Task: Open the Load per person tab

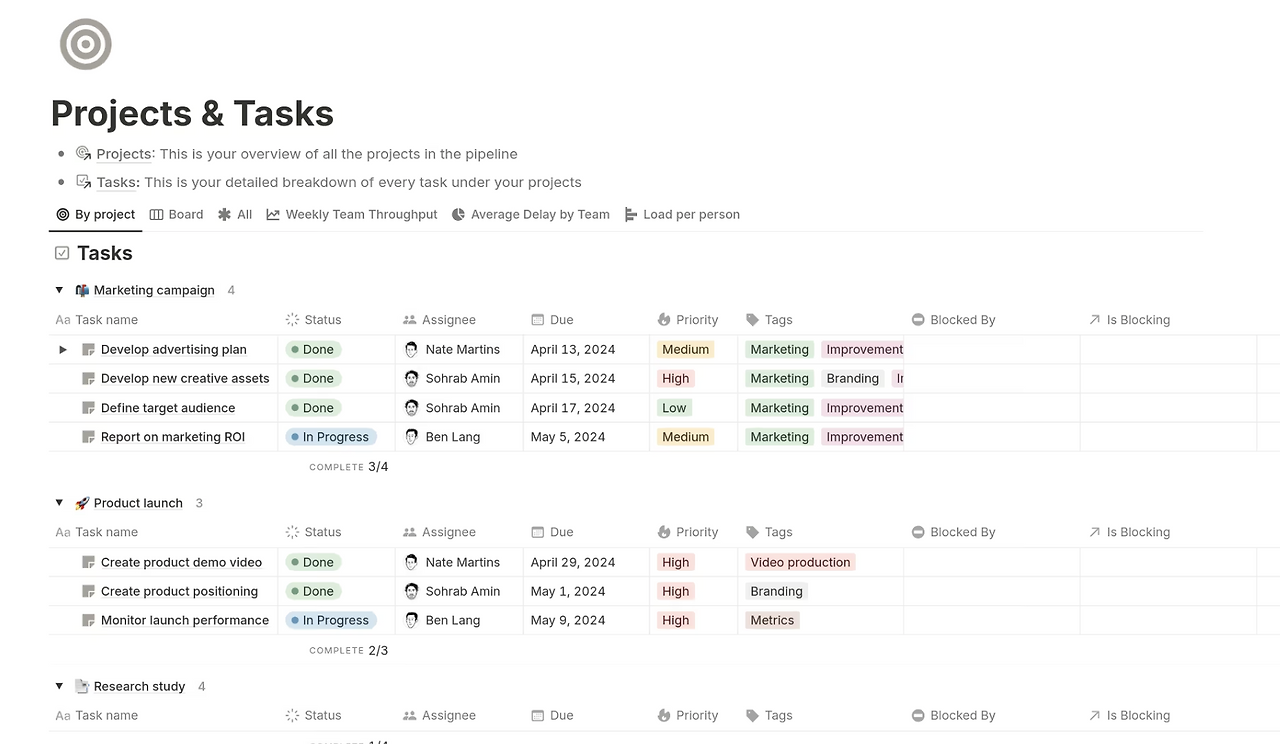Action: point(682,214)
